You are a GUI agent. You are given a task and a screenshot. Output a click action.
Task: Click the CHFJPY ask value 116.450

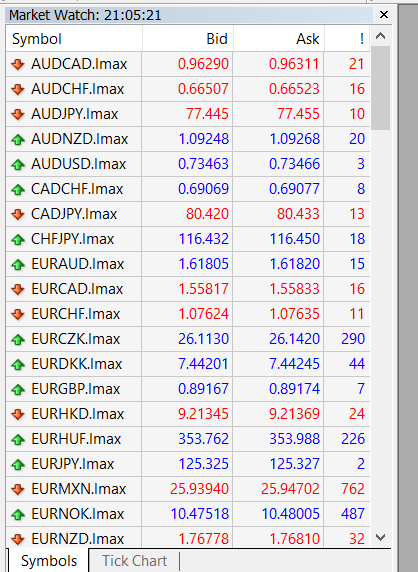tap(294, 239)
